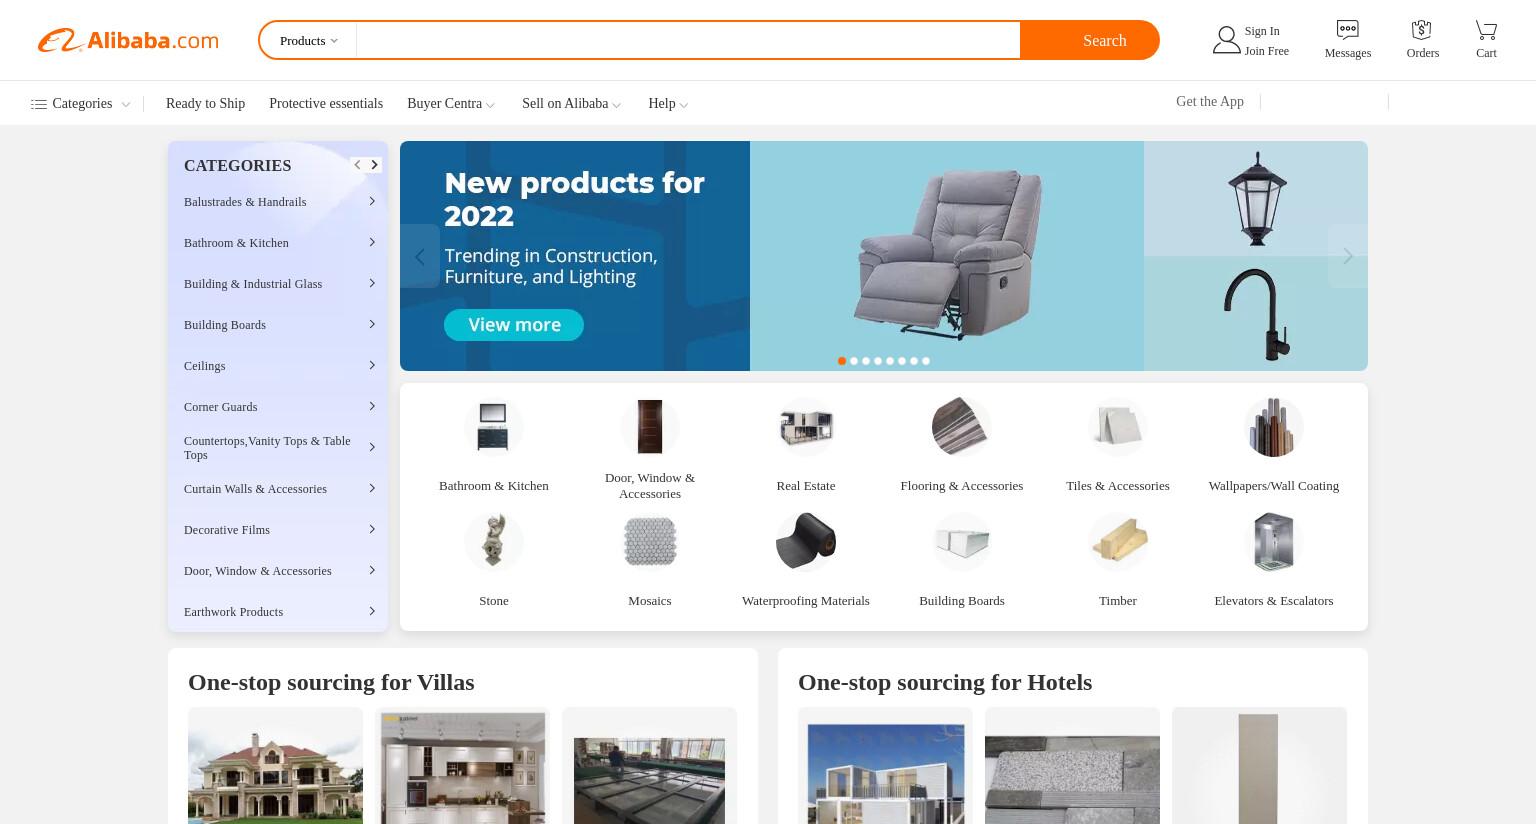Open the Products search type dropdown
Image resolution: width=1536 pixels, height=824 pixels.
308,41
